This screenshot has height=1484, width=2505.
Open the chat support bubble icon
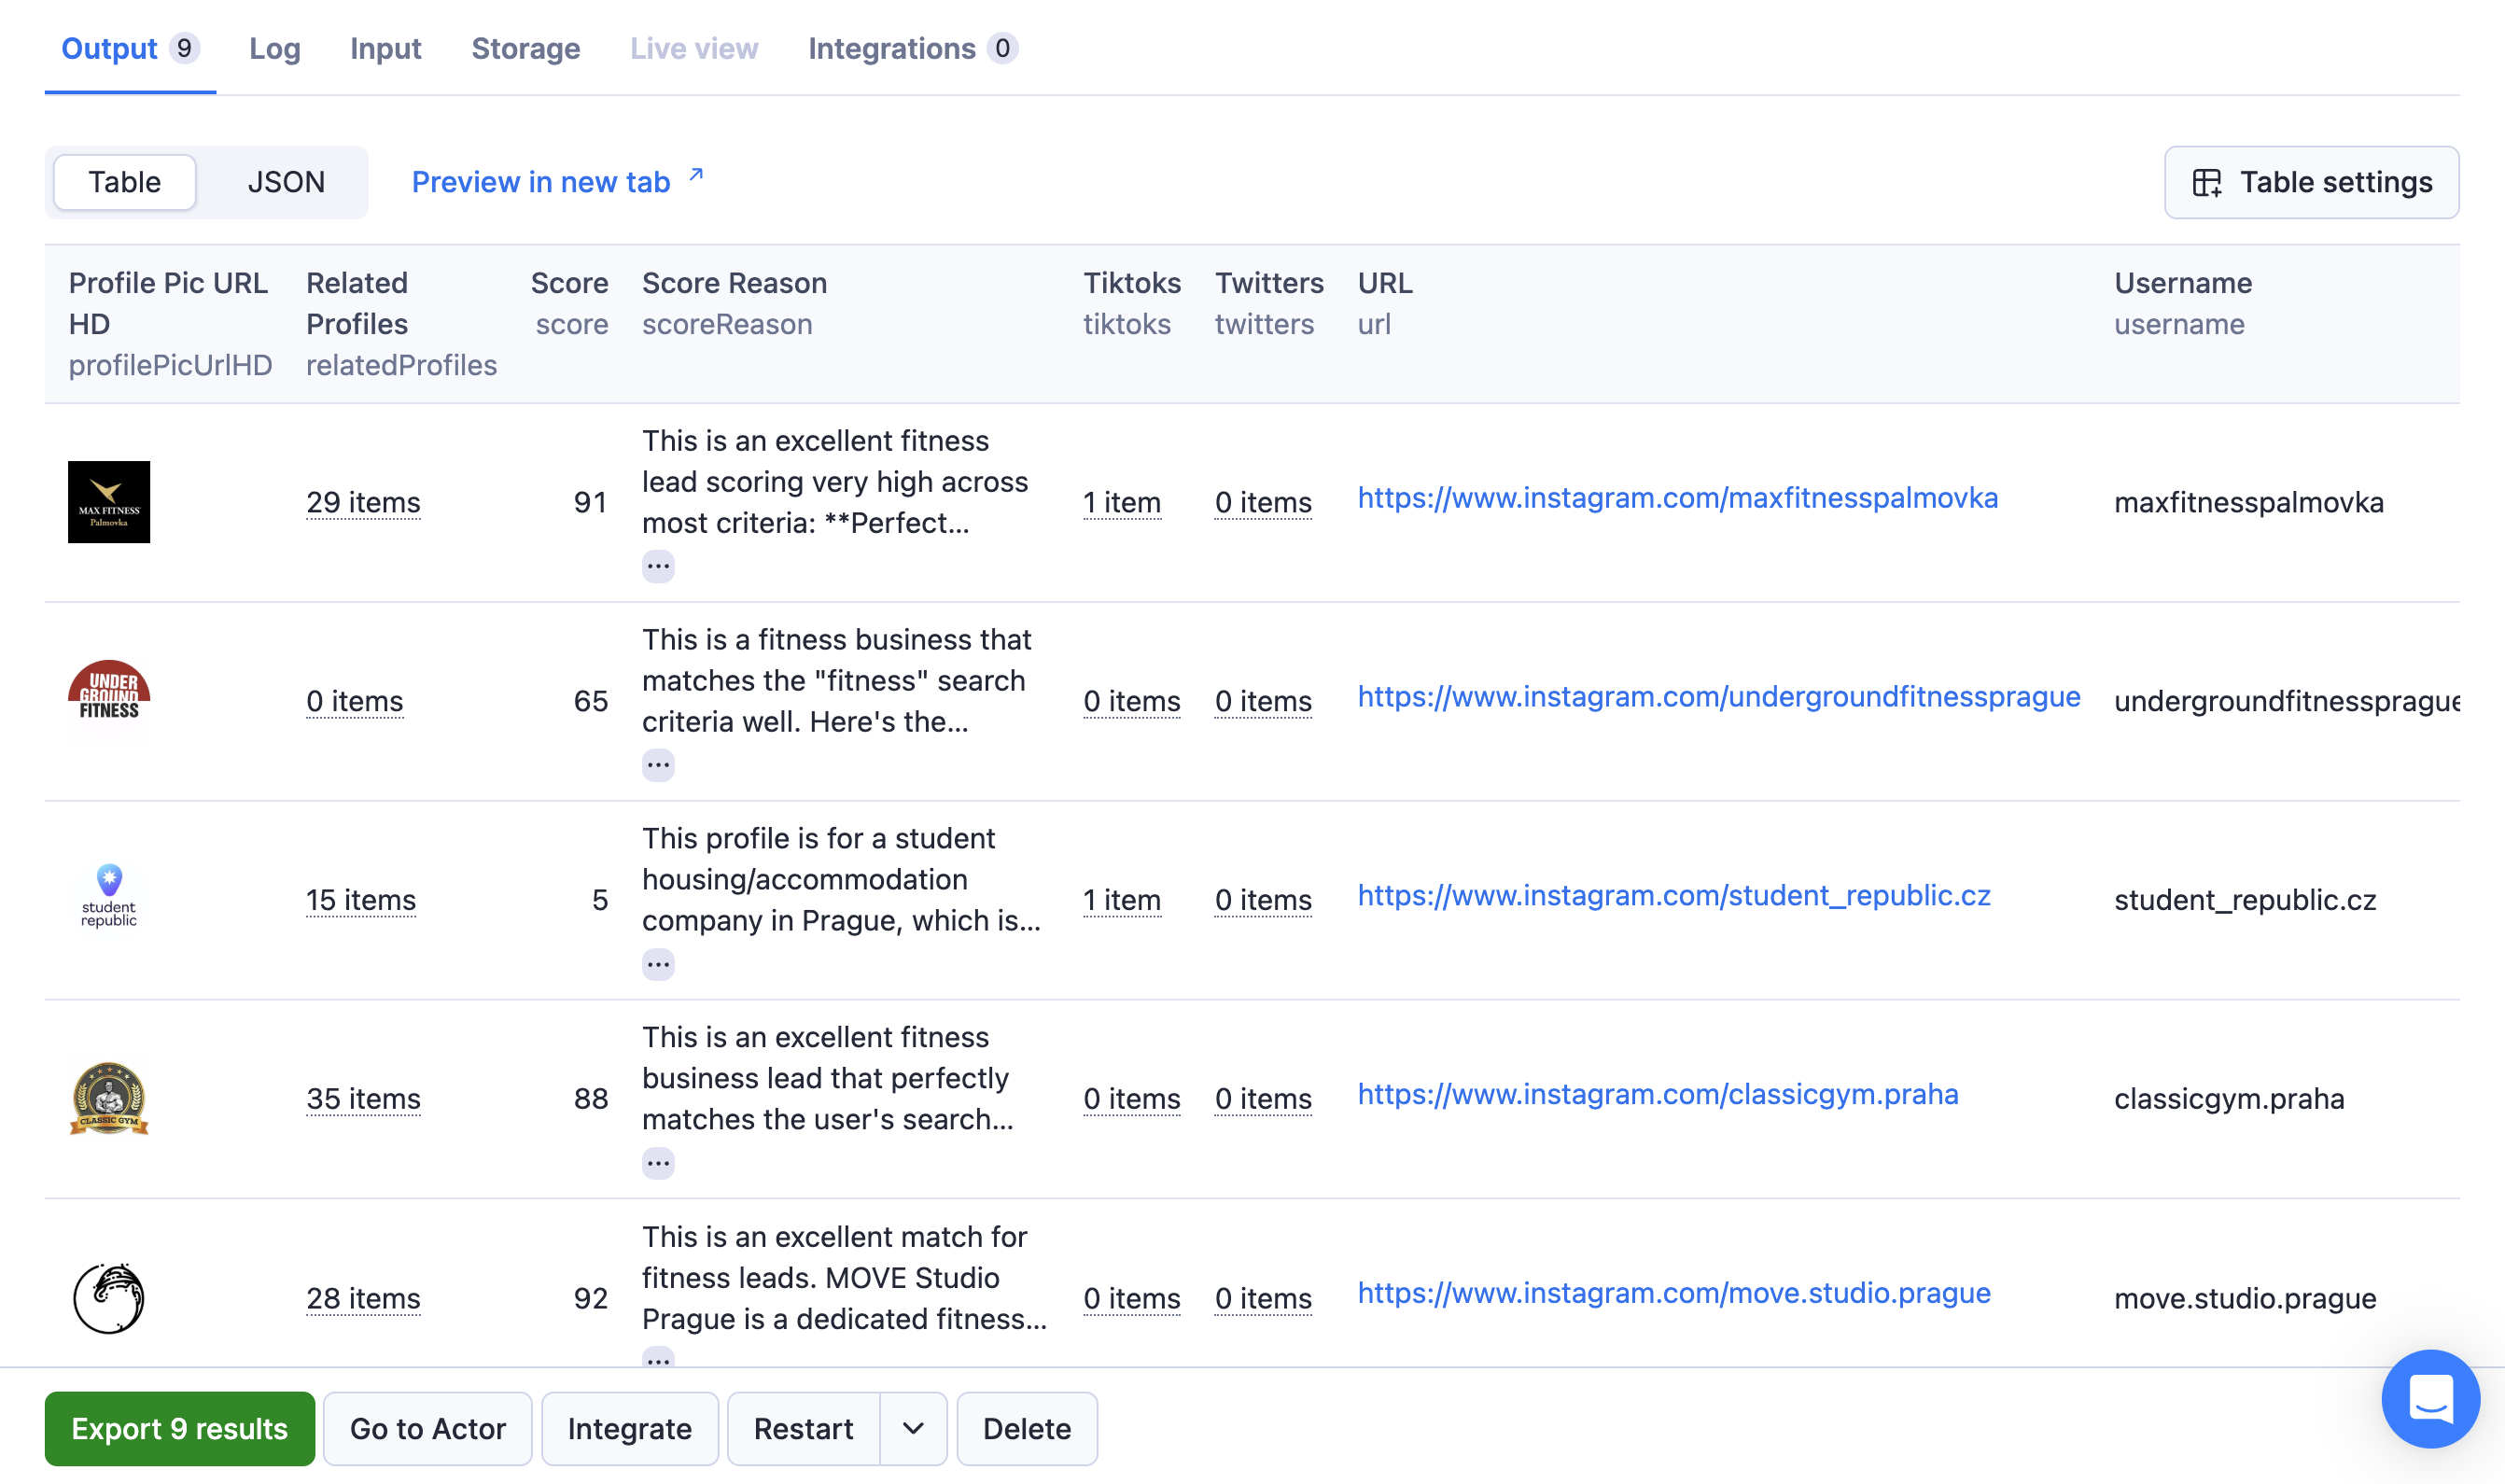(x=2429, y=1398)
